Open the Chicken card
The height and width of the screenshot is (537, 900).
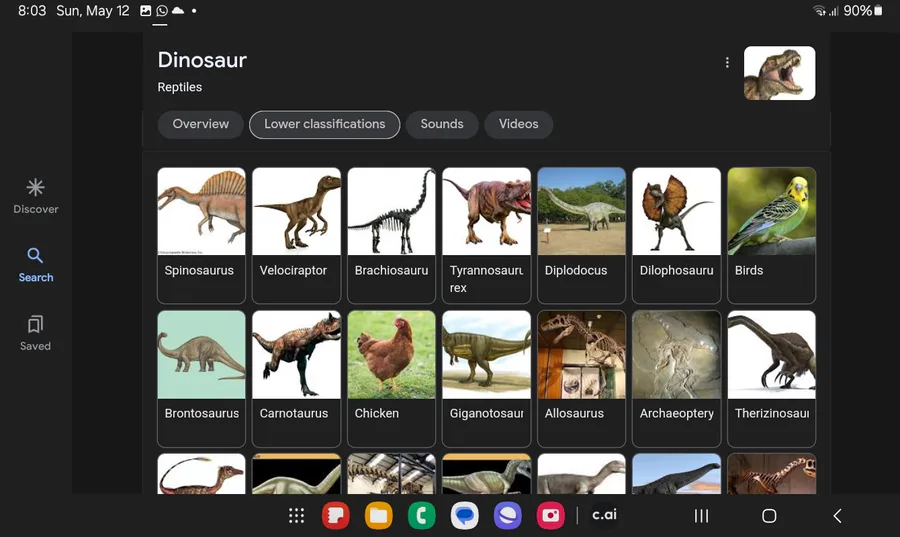point(391,379)
